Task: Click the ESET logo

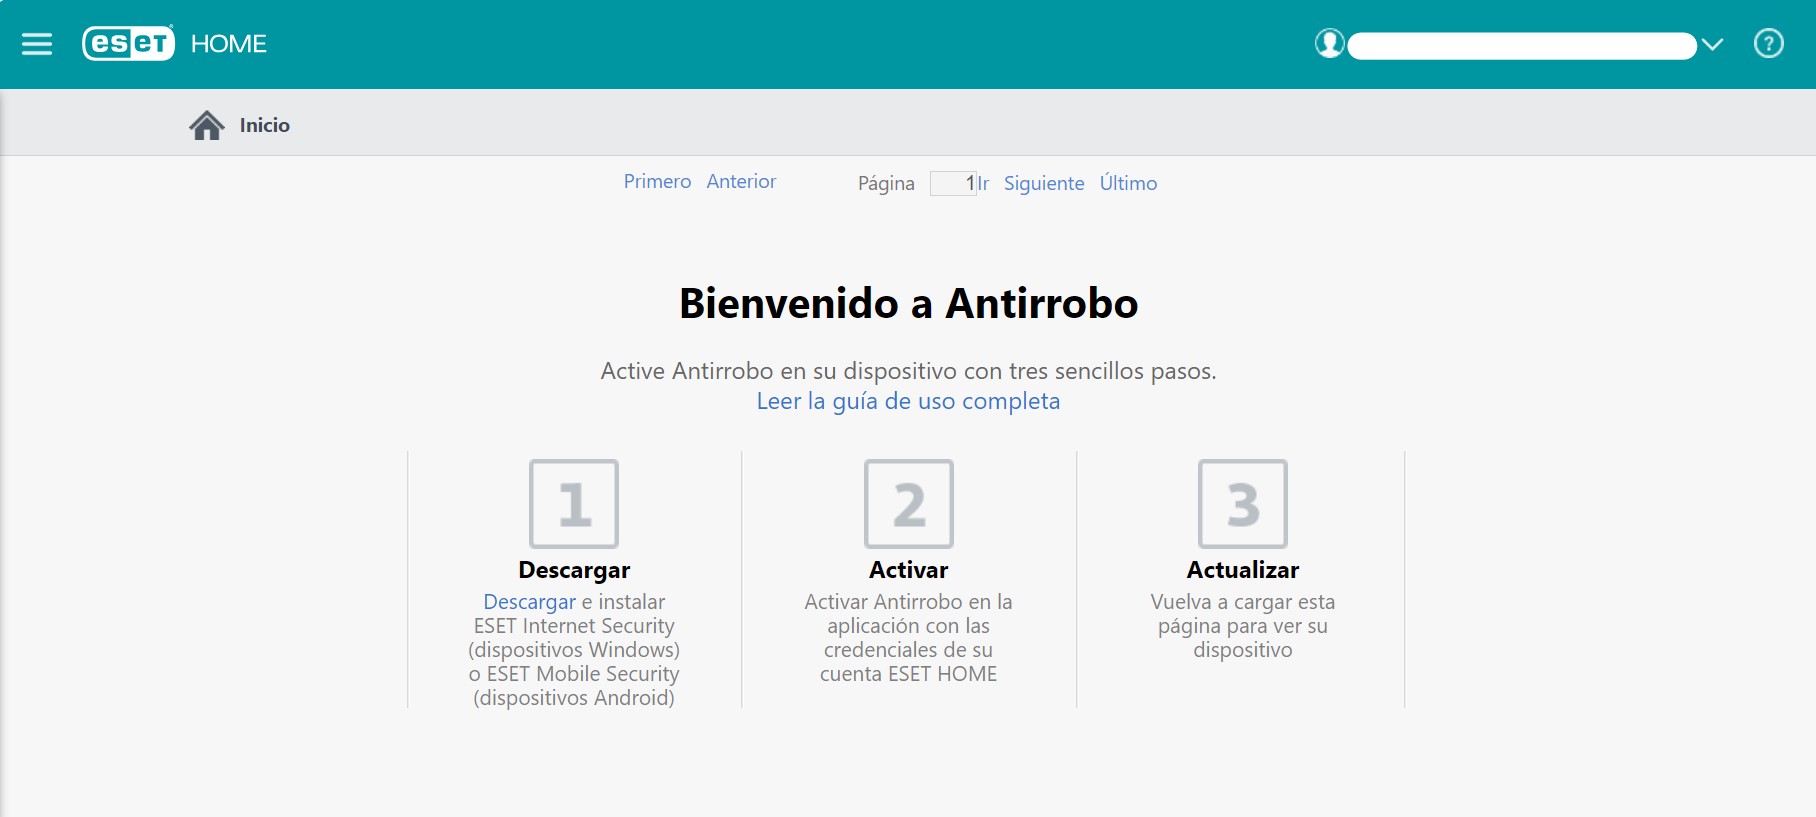Action: 128,44
